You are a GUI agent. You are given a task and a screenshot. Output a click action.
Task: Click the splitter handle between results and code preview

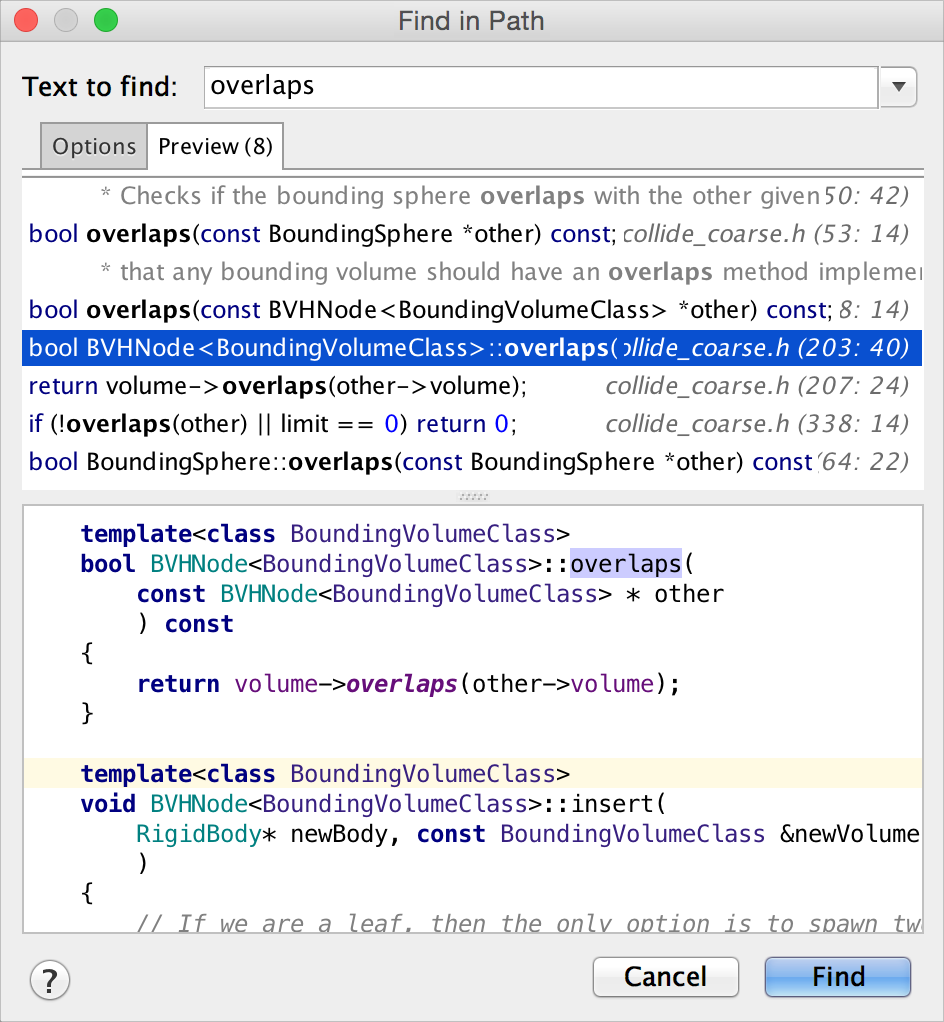tap(473, 497)
